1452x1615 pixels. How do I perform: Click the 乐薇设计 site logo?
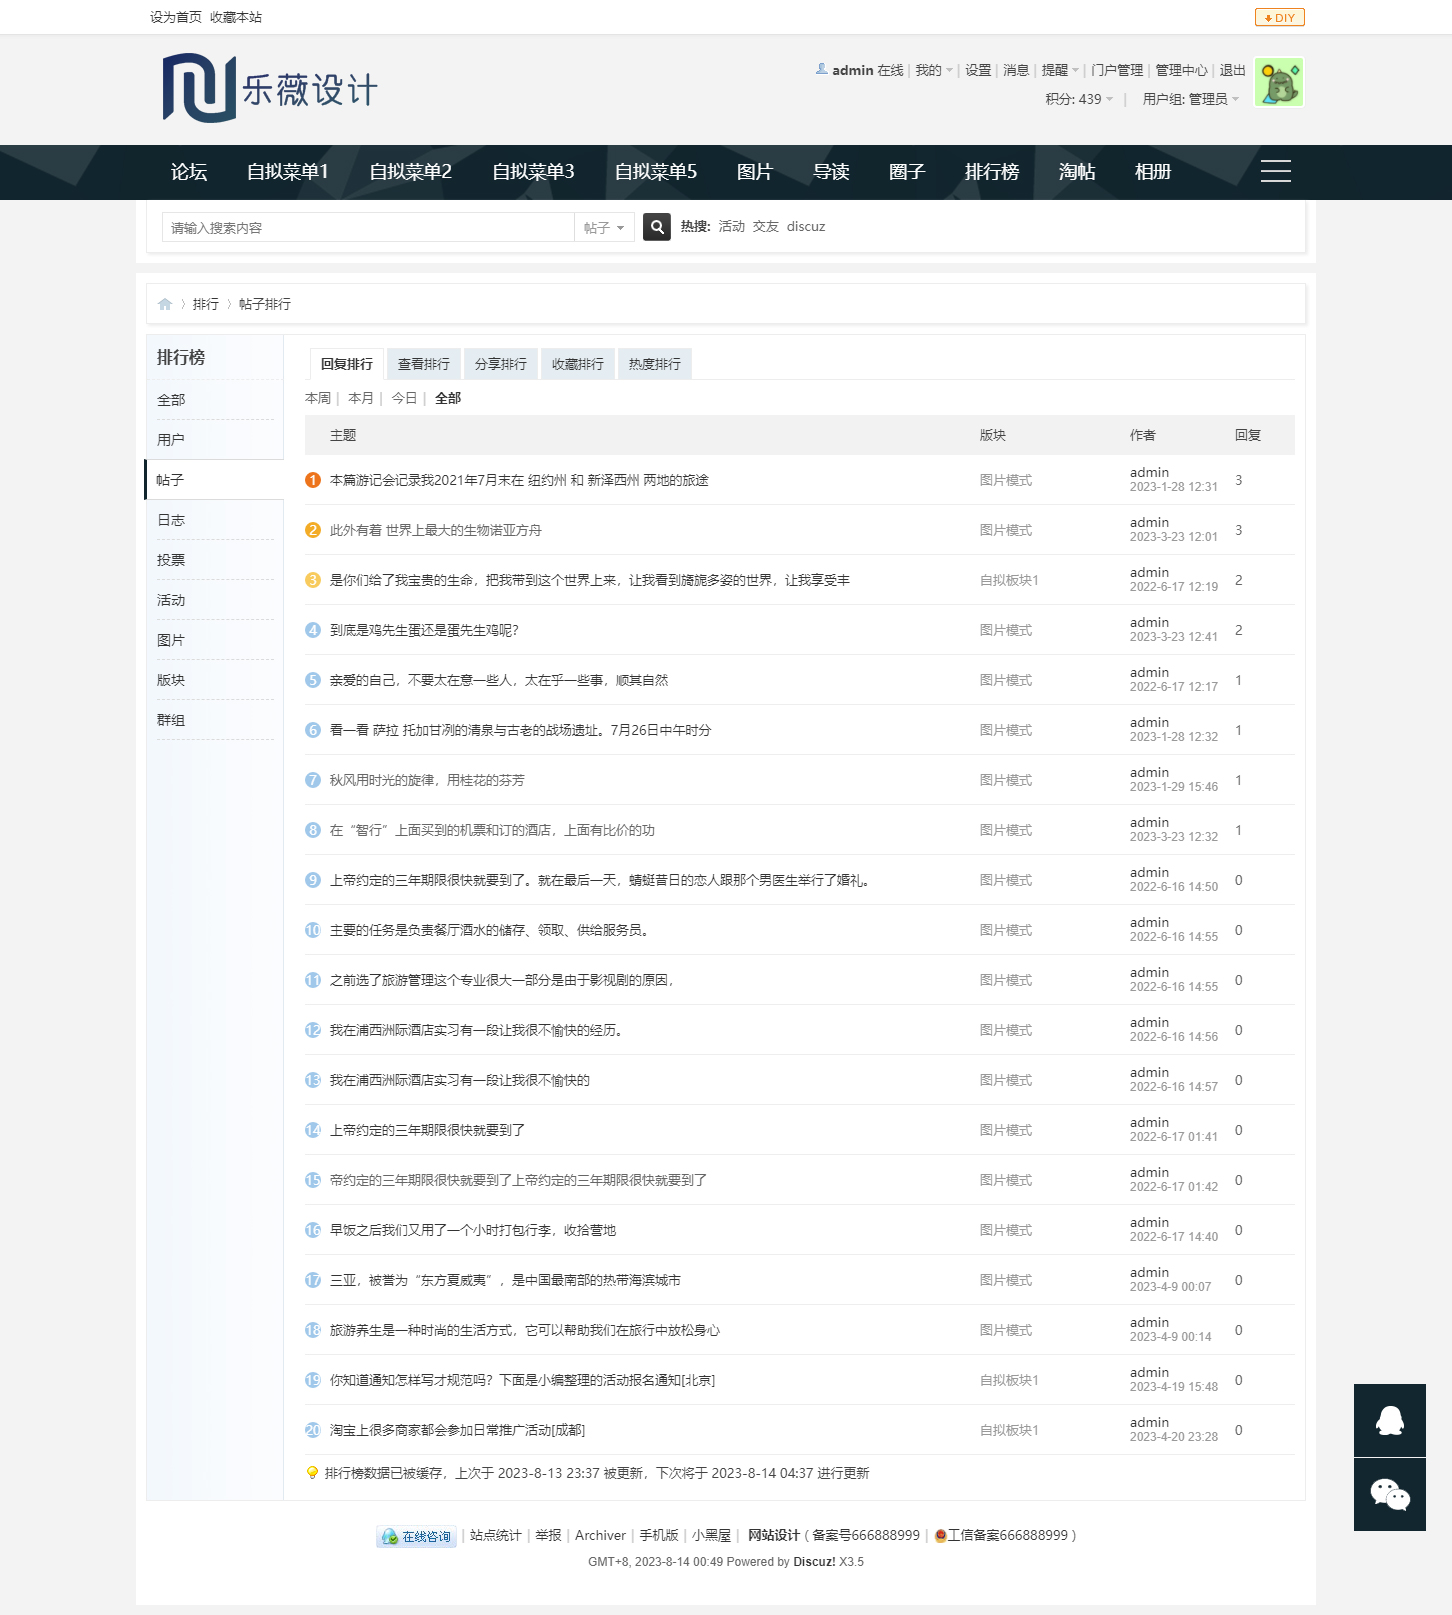pyautogui.click(x=270, y=88)
